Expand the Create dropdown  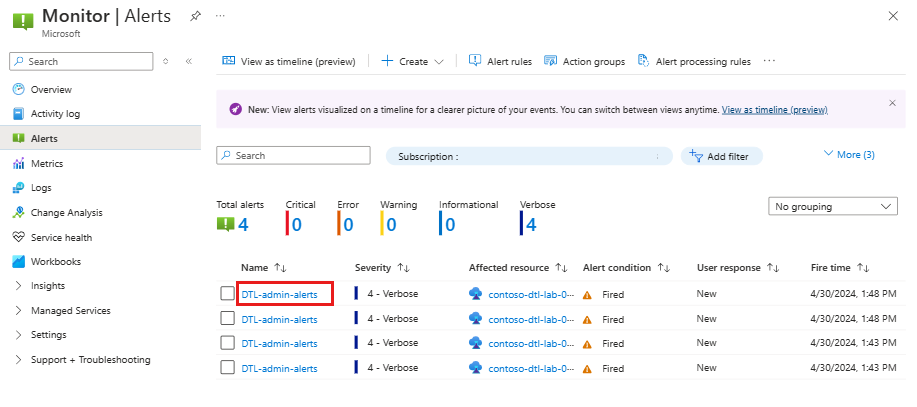[x=412, y=61]
